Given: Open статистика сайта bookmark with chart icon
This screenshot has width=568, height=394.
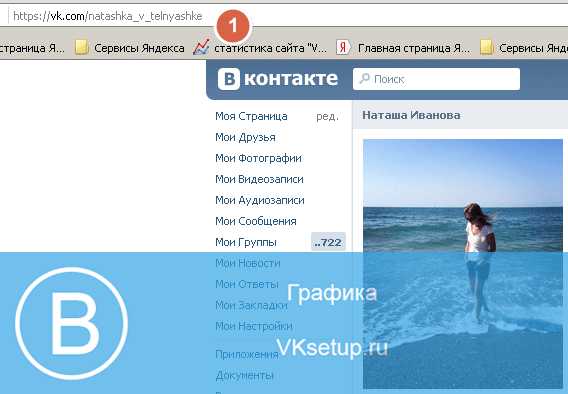Looking at the screenshot, I should click(260, 48).
